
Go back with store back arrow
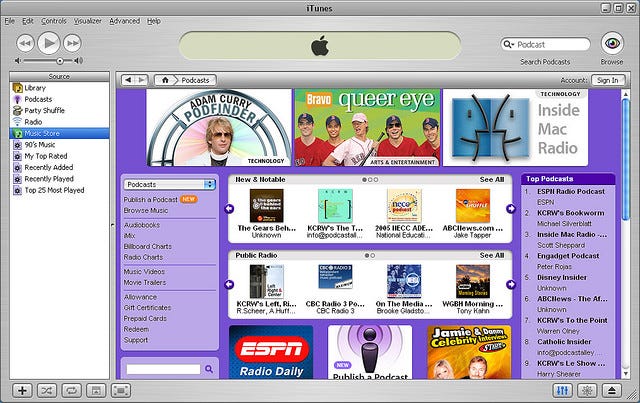coord(128,80)
